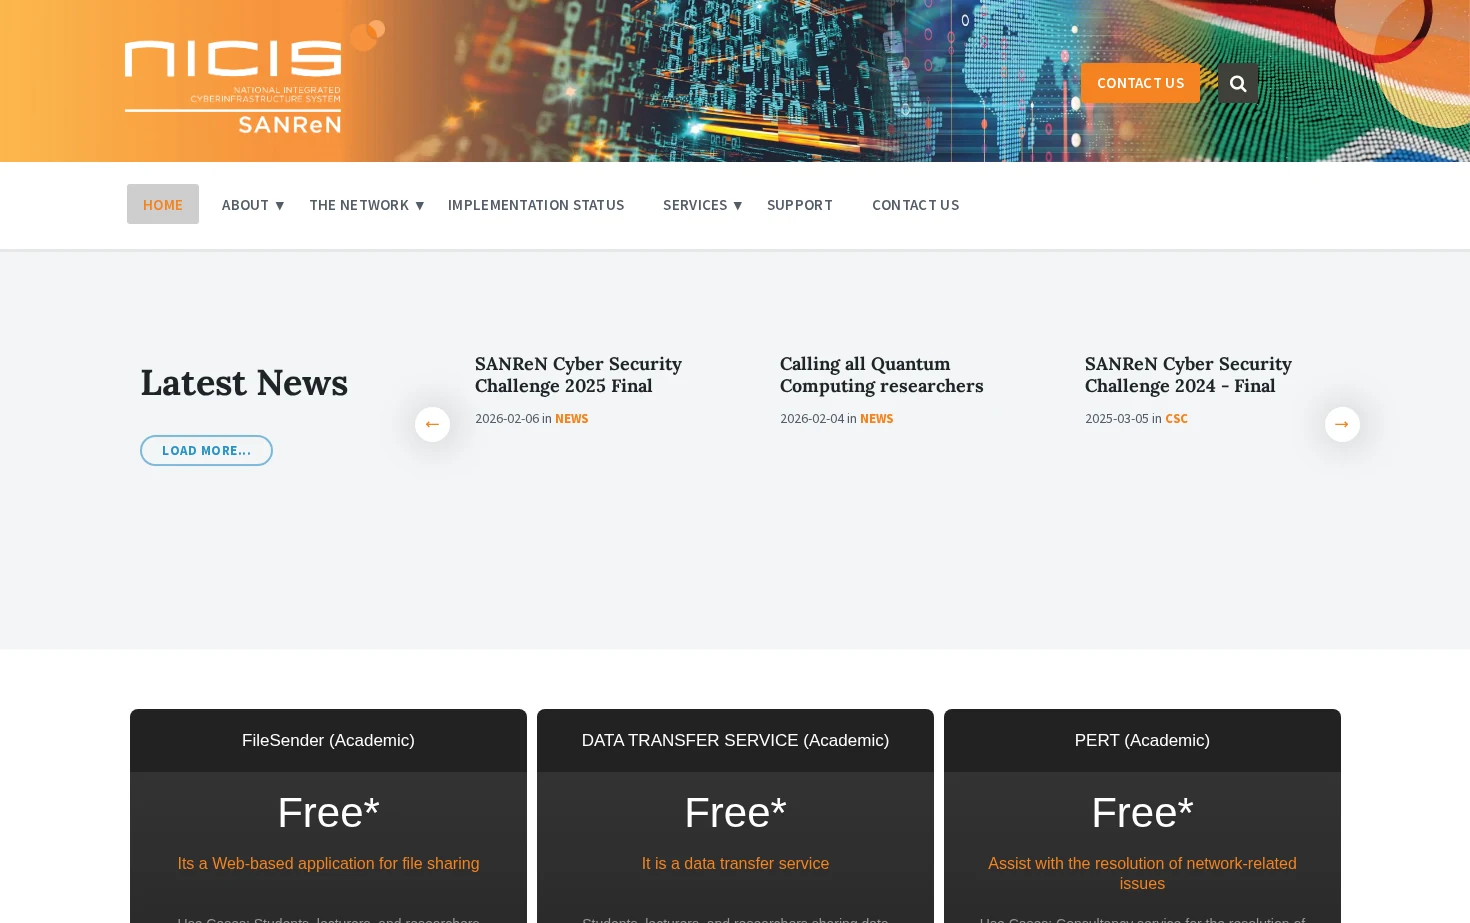
Task: Go to previous news with left arrow
Action: [x=432, y=424]
